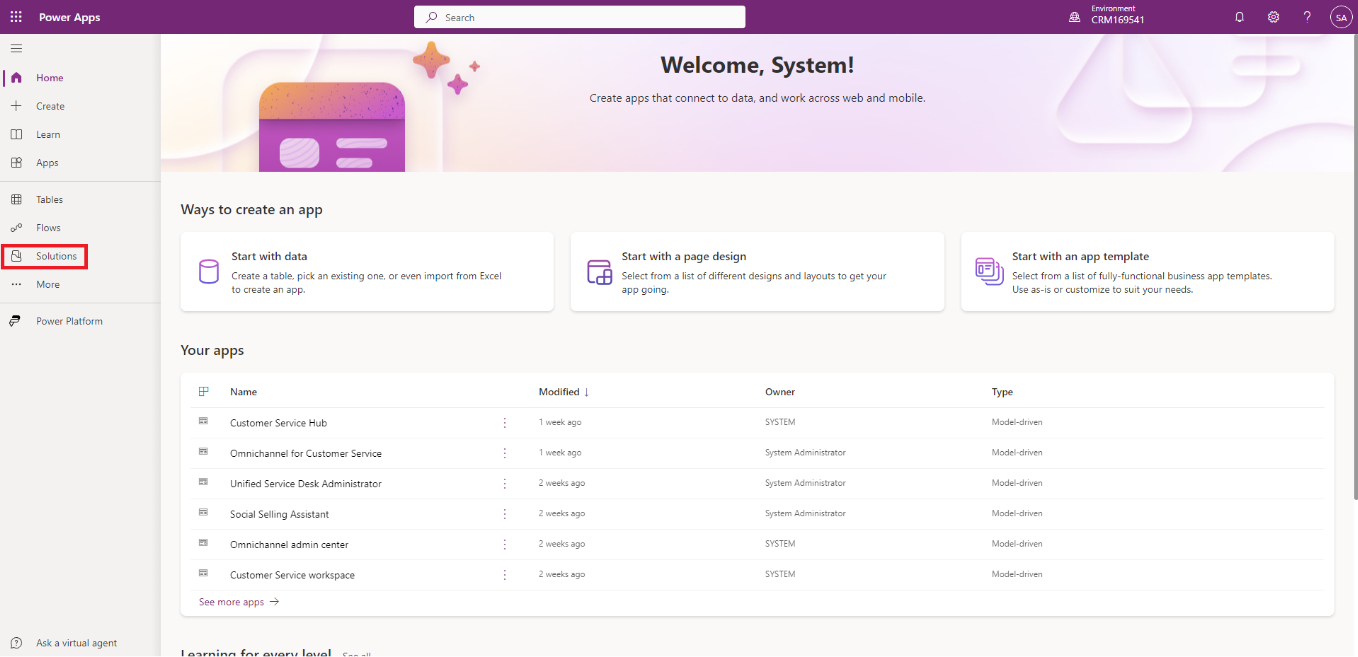Sort apps by the Modified column
Image resolution: width=1358 pixels, height=657 pixels.
click(x=564, y=392)
